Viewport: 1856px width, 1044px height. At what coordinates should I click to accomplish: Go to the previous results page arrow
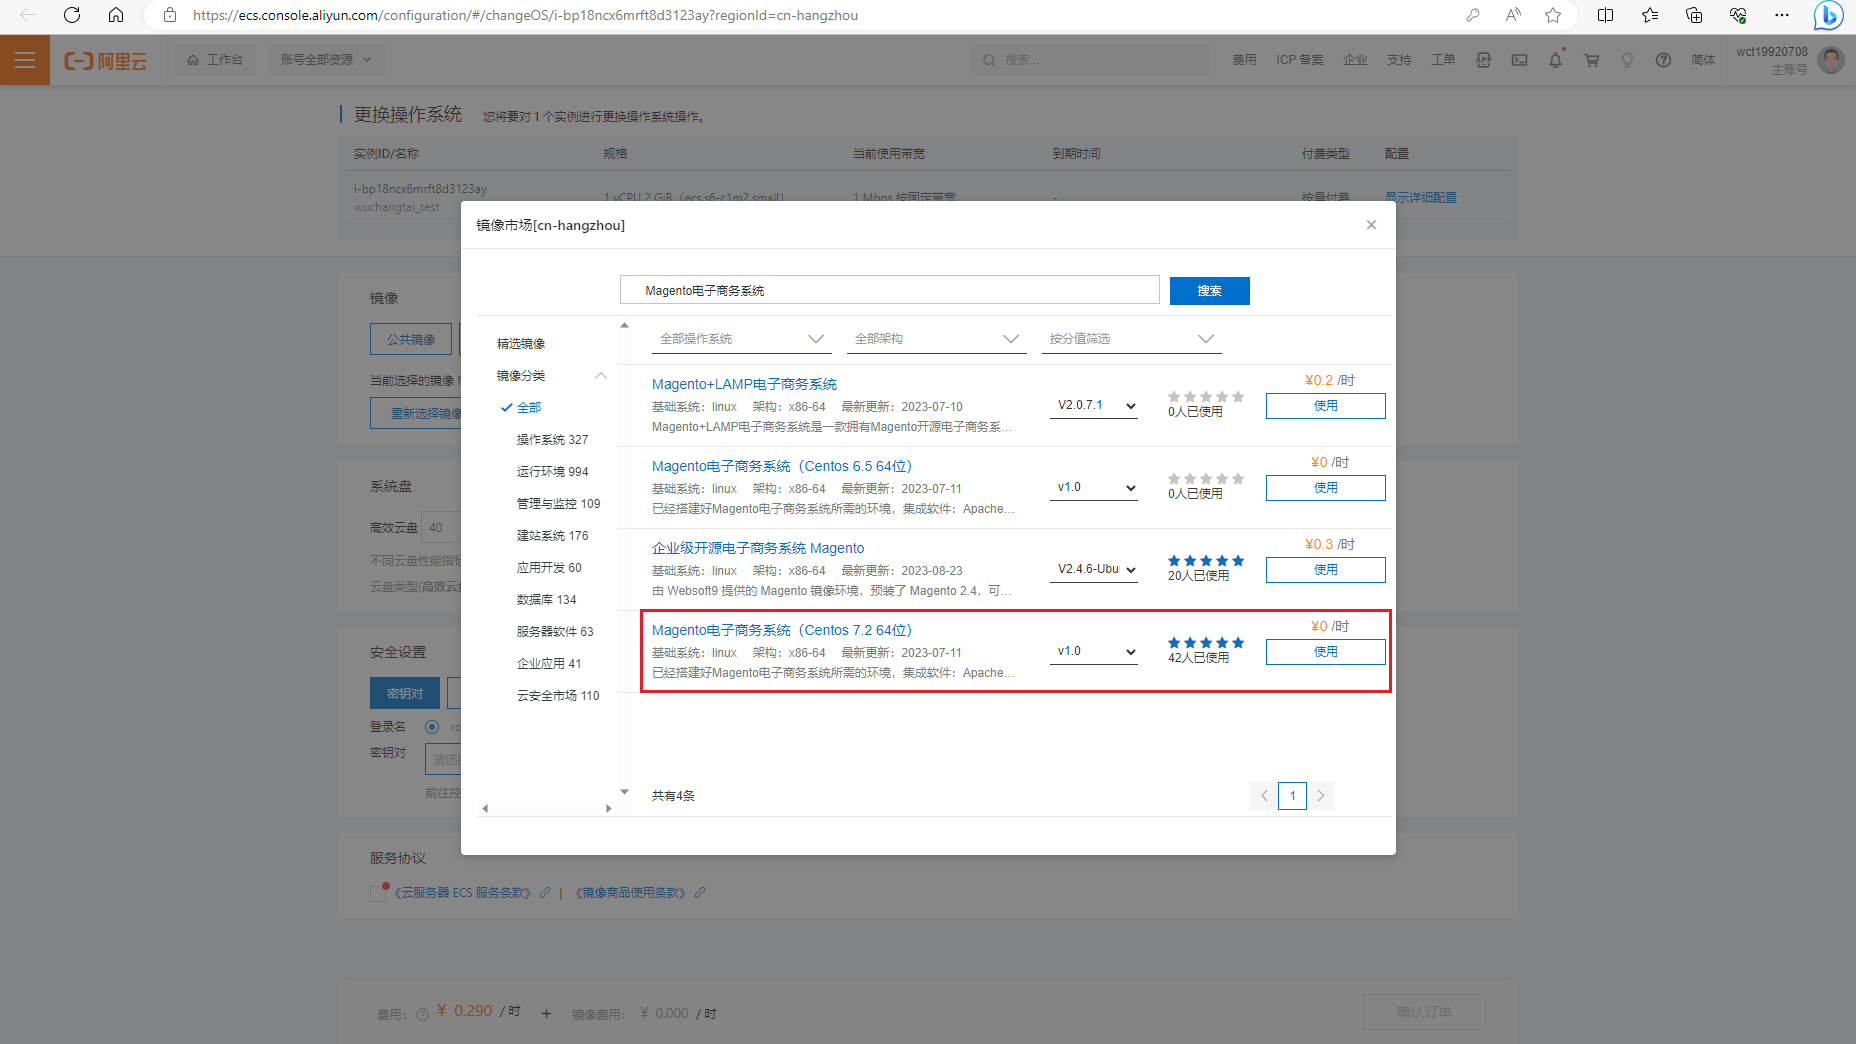[1264, 796]
